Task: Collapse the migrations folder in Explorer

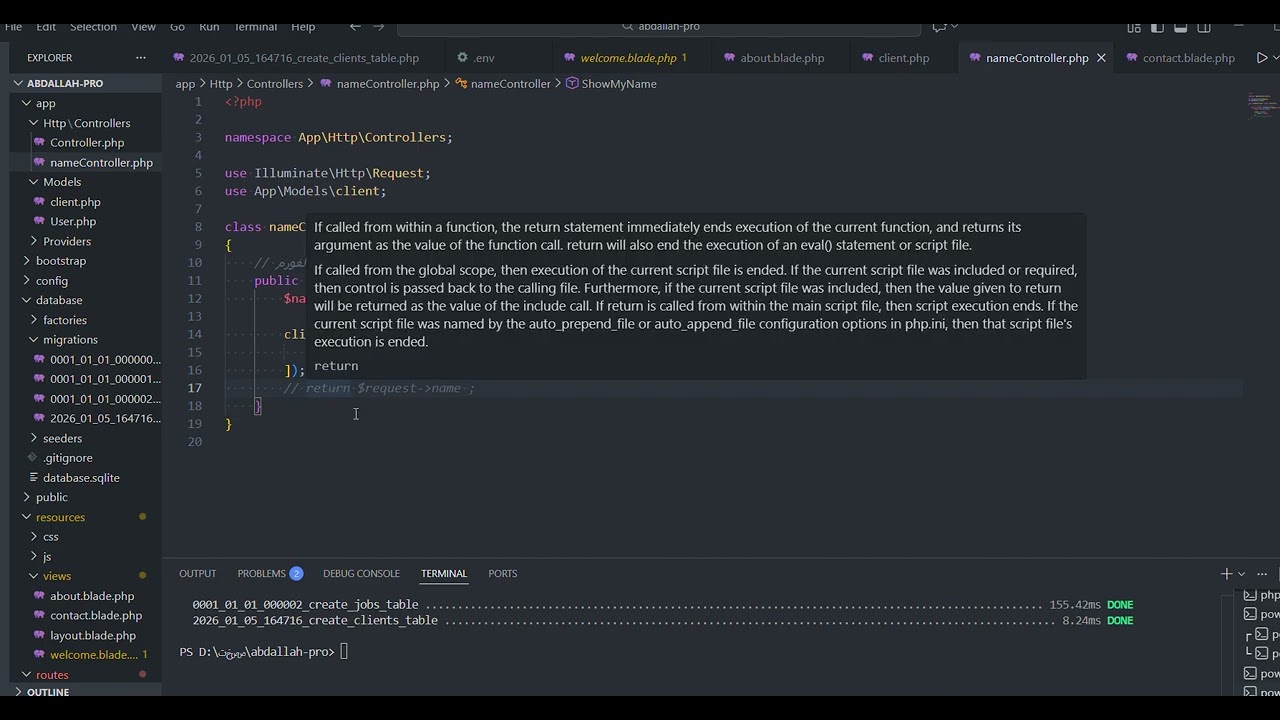Action: point(69,340)
